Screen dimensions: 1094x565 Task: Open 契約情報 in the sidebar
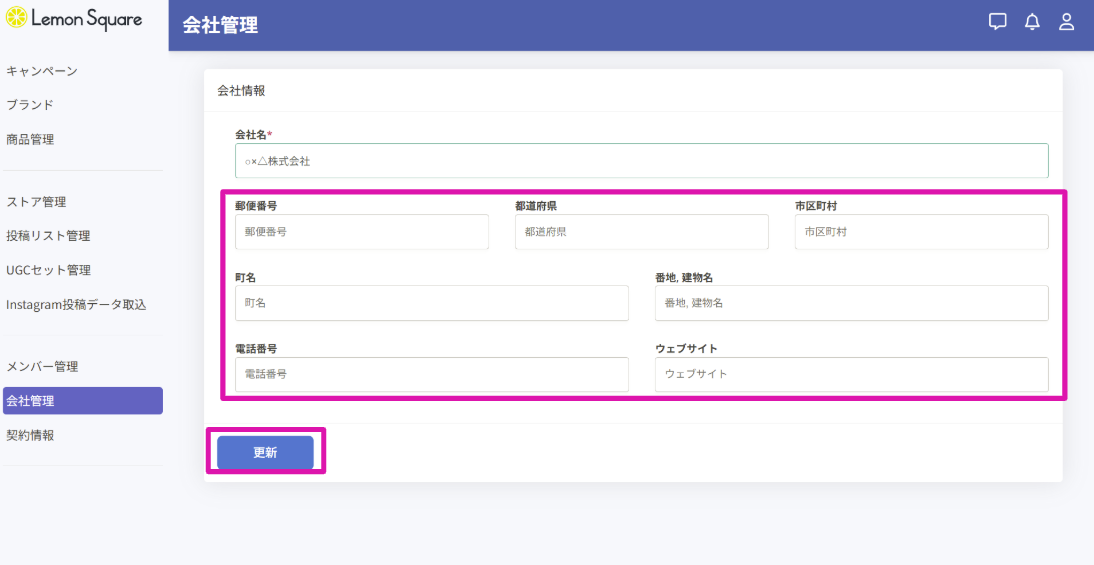[30, 436]
